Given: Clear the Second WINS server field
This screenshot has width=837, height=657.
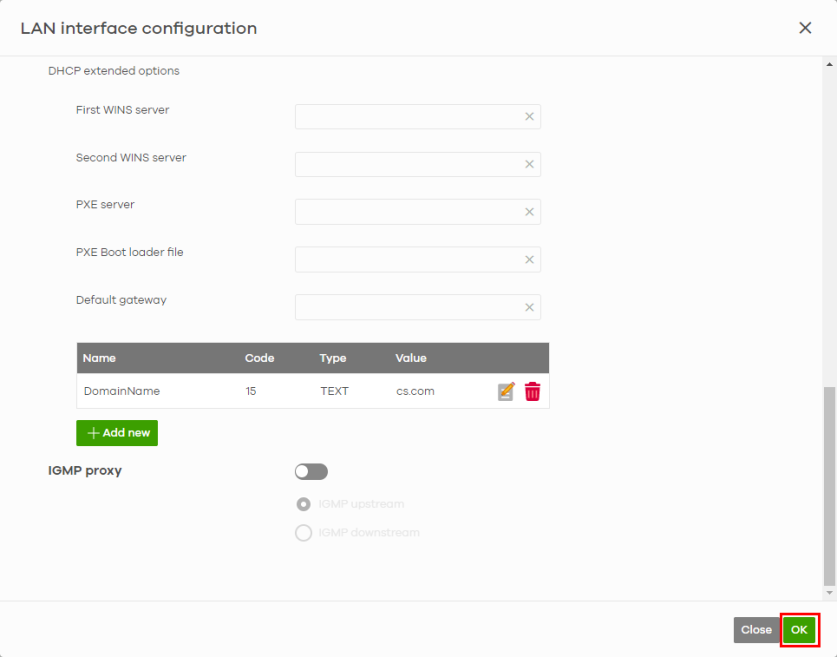Looking at the screenshot, I should [529, 165].
